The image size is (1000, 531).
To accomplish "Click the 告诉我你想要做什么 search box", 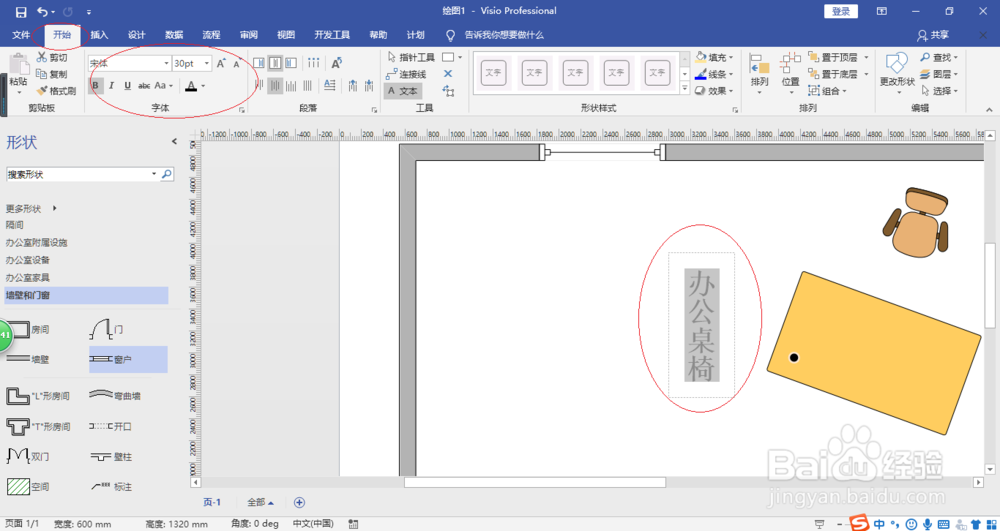I will tap(504, 35).
